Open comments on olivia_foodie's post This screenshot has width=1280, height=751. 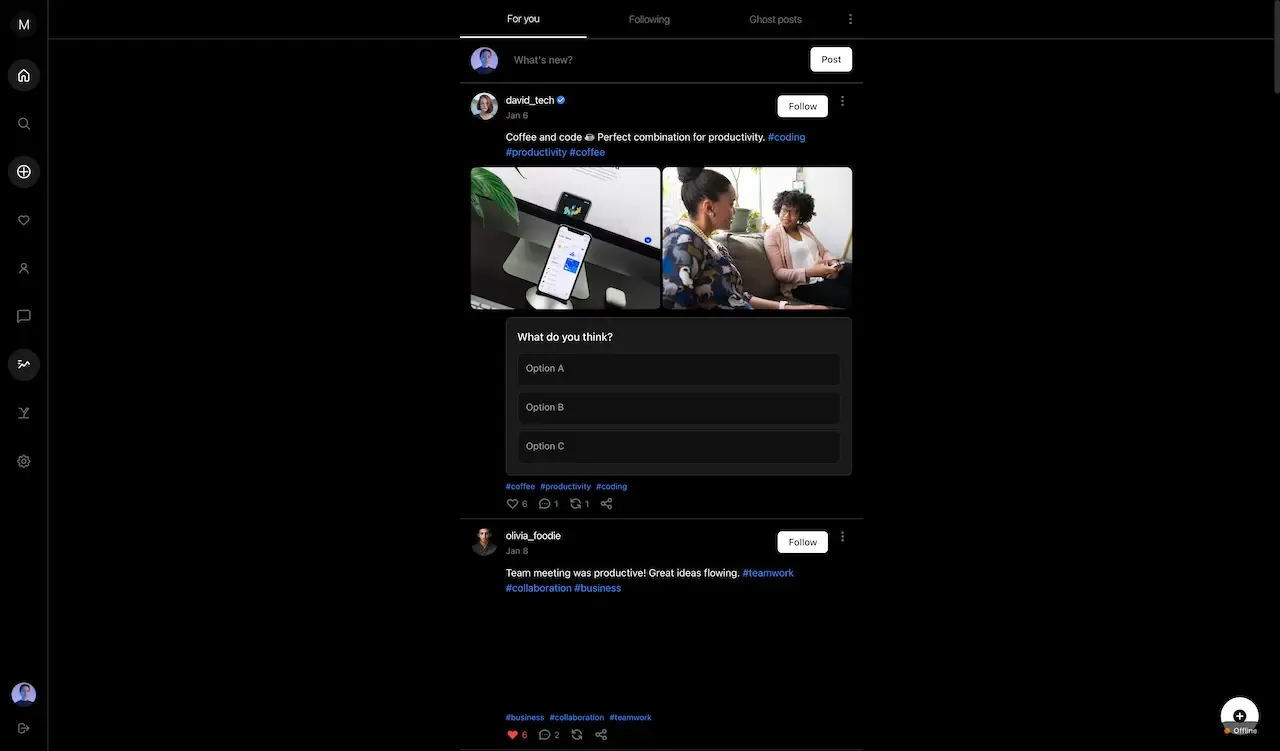tap(545, 735)
